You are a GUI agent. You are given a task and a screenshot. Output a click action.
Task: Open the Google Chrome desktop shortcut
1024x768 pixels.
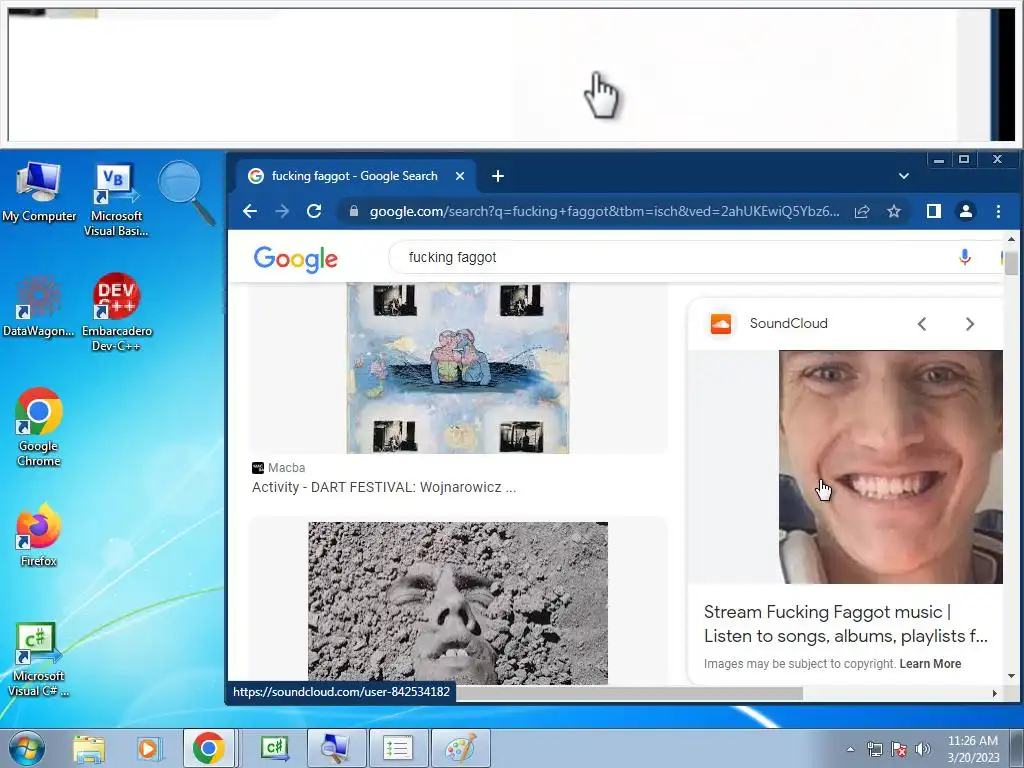[x=39, y=427]
